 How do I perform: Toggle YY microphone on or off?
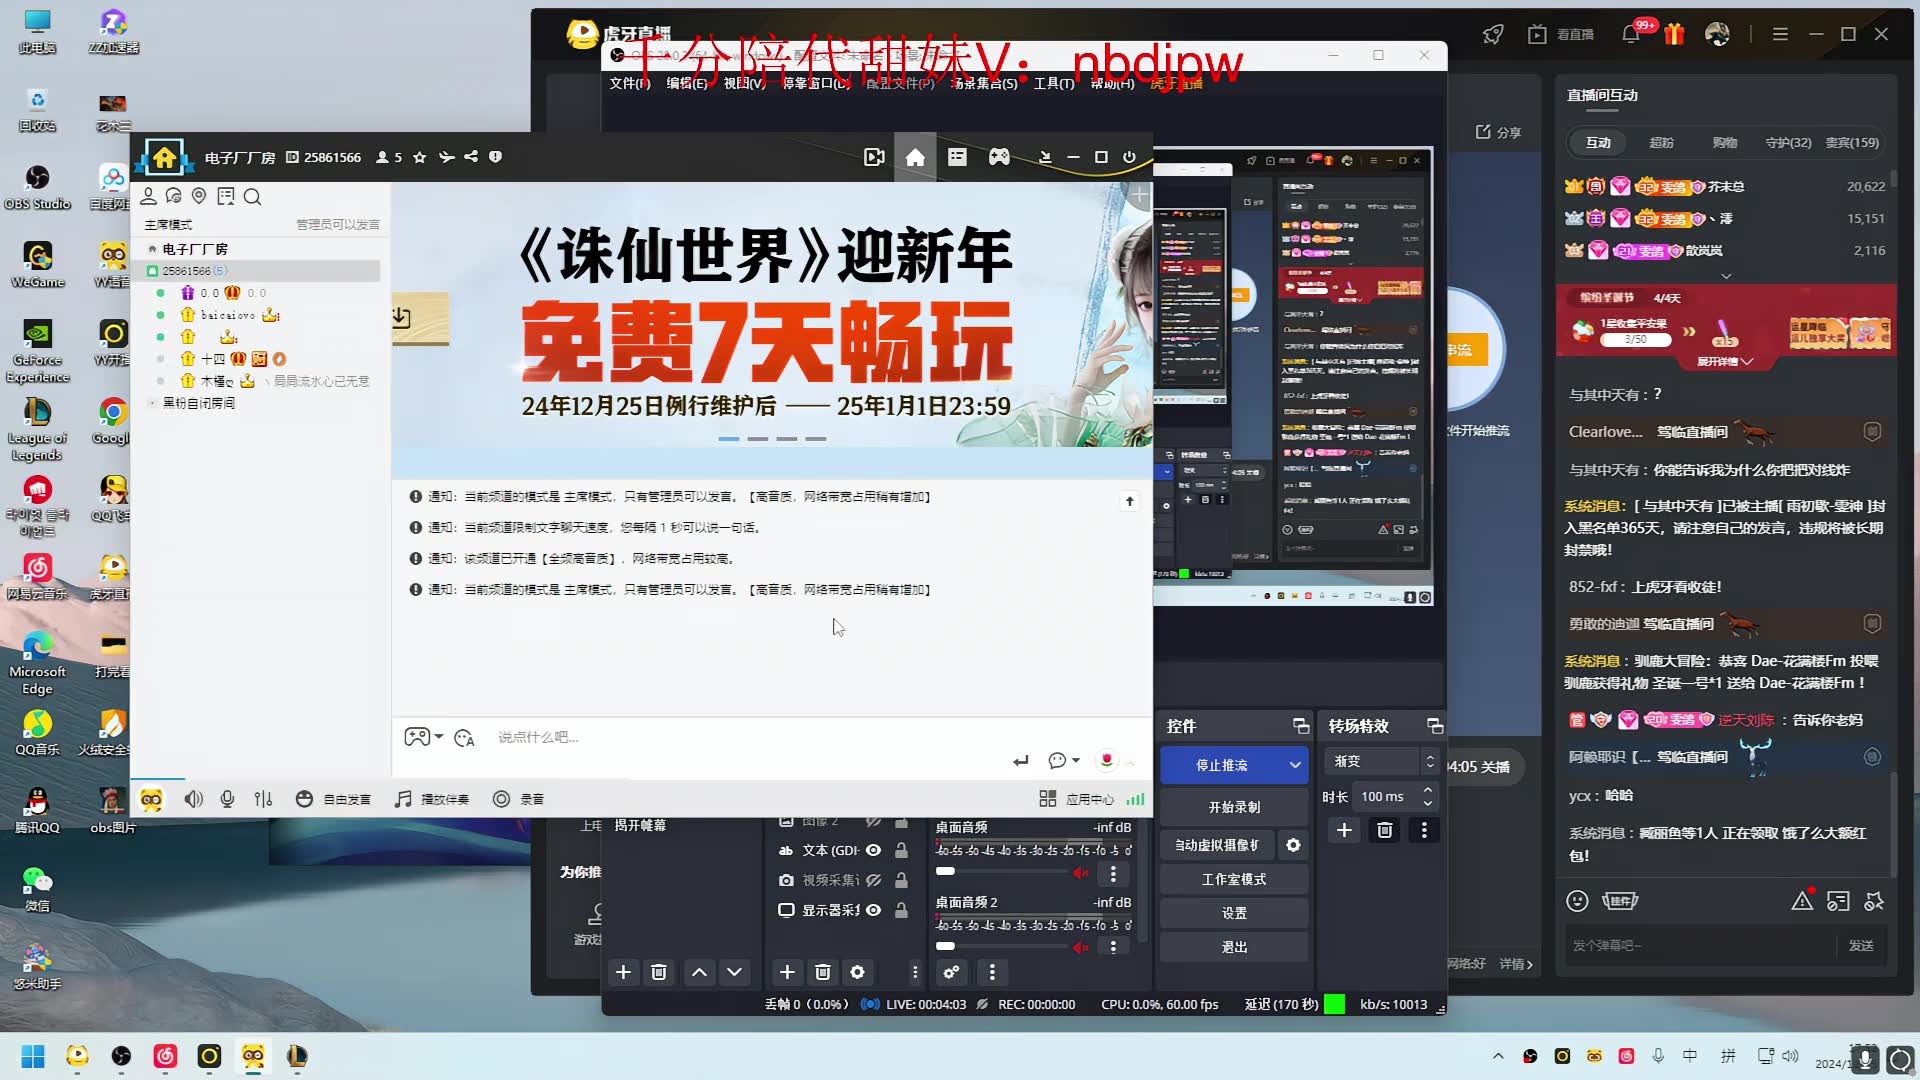(227, 799)
